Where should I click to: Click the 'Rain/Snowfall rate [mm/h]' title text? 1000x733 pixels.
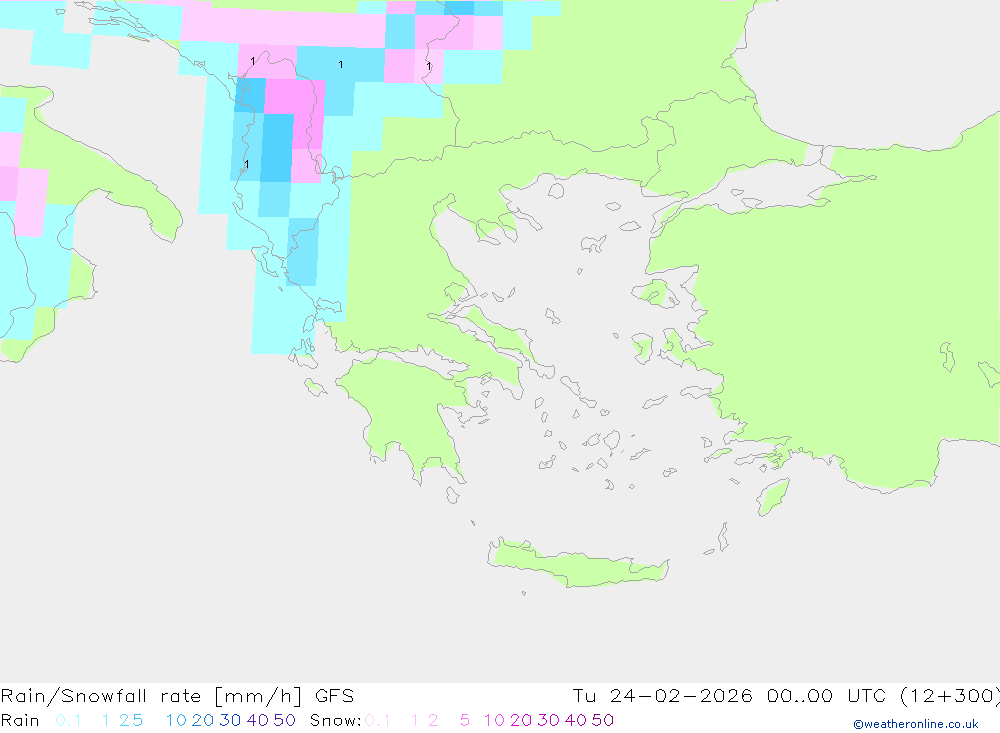pos(151,696)
